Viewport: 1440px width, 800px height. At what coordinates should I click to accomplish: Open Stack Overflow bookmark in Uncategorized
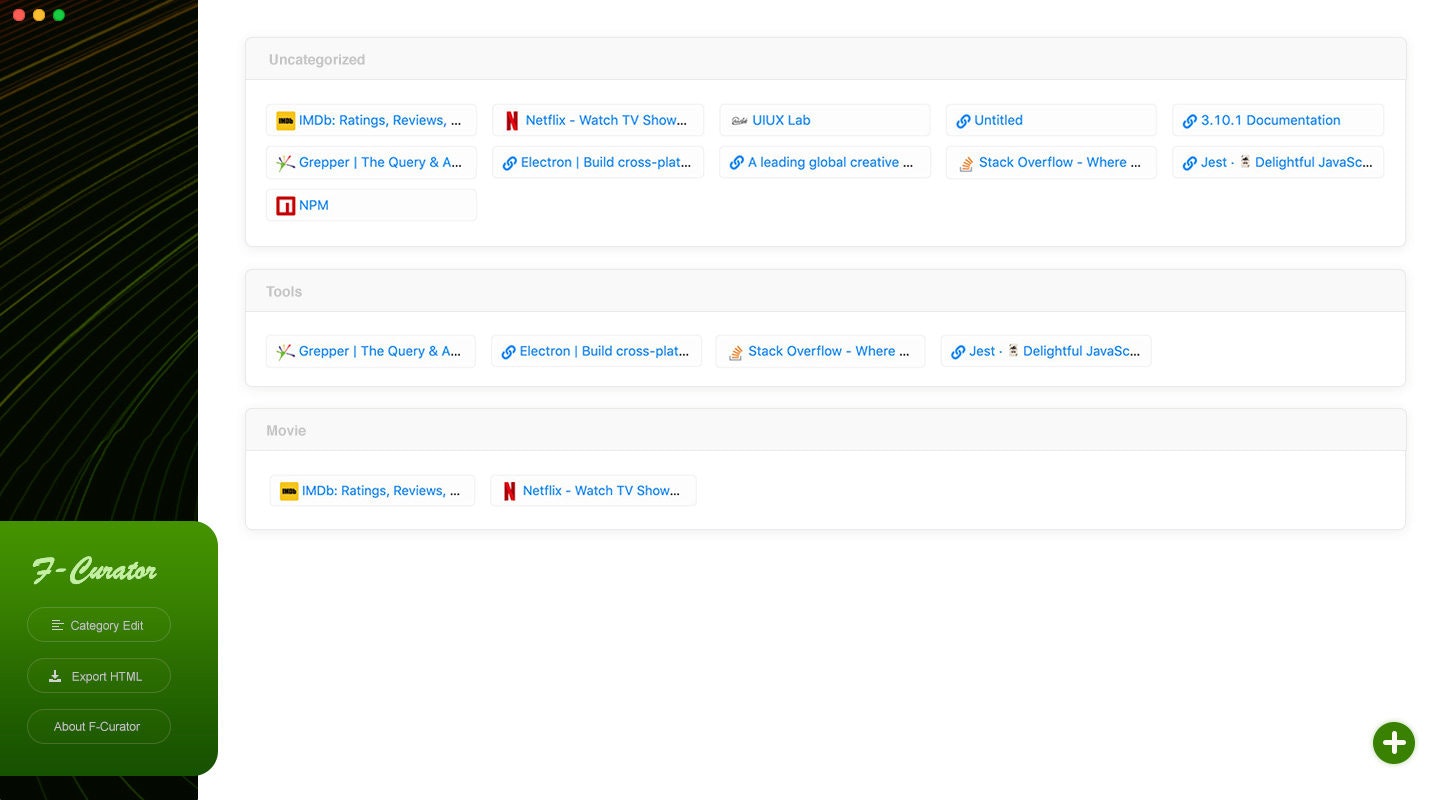[1052, 162]
